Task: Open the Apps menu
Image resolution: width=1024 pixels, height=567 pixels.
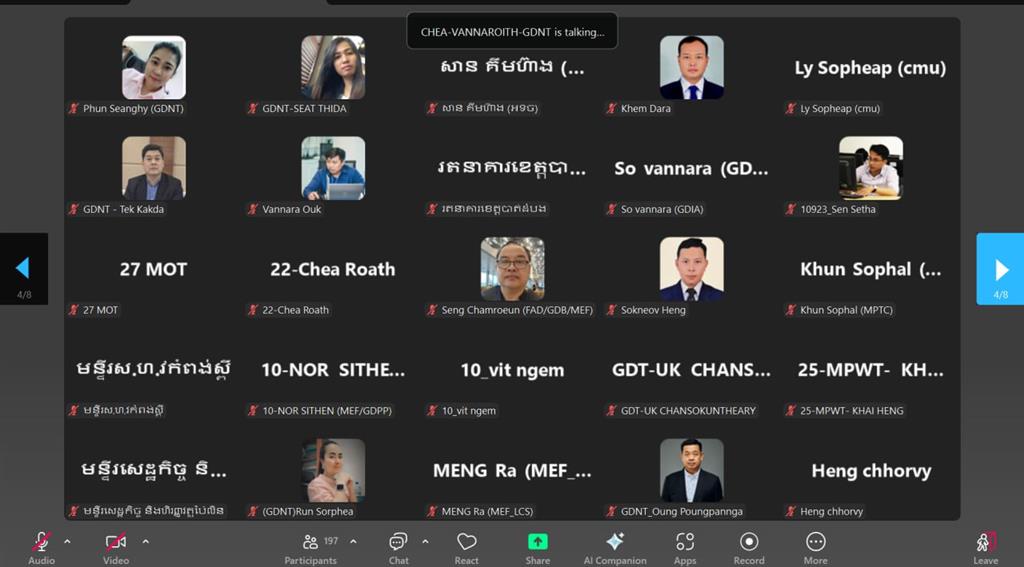Action: coord(684,547)
